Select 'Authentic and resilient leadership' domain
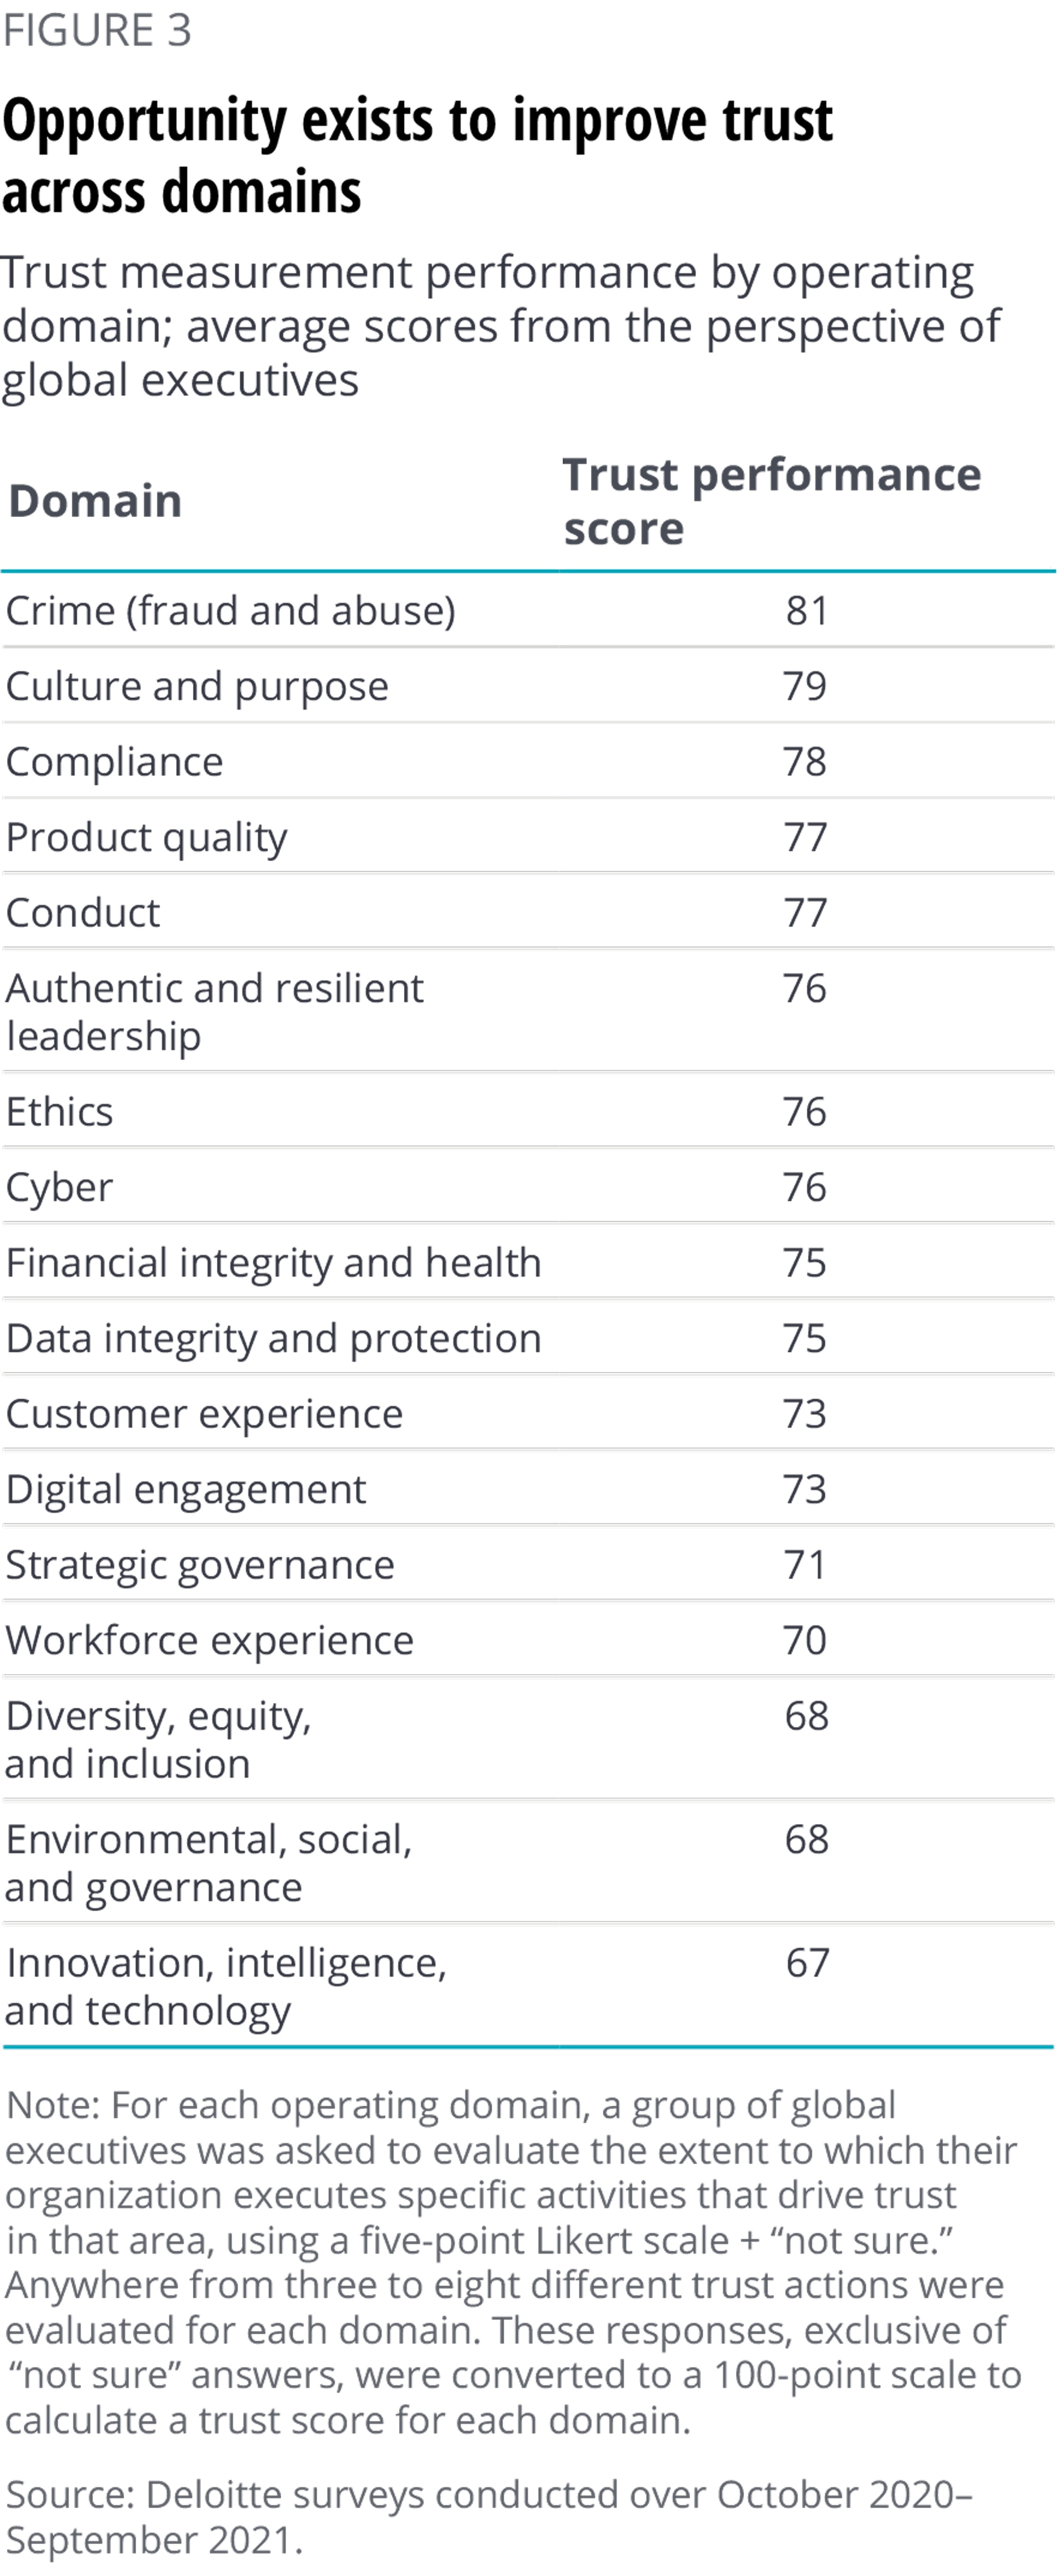Image resolution: width=1063 pixels, height=2576 pixels. point(214,1011)
